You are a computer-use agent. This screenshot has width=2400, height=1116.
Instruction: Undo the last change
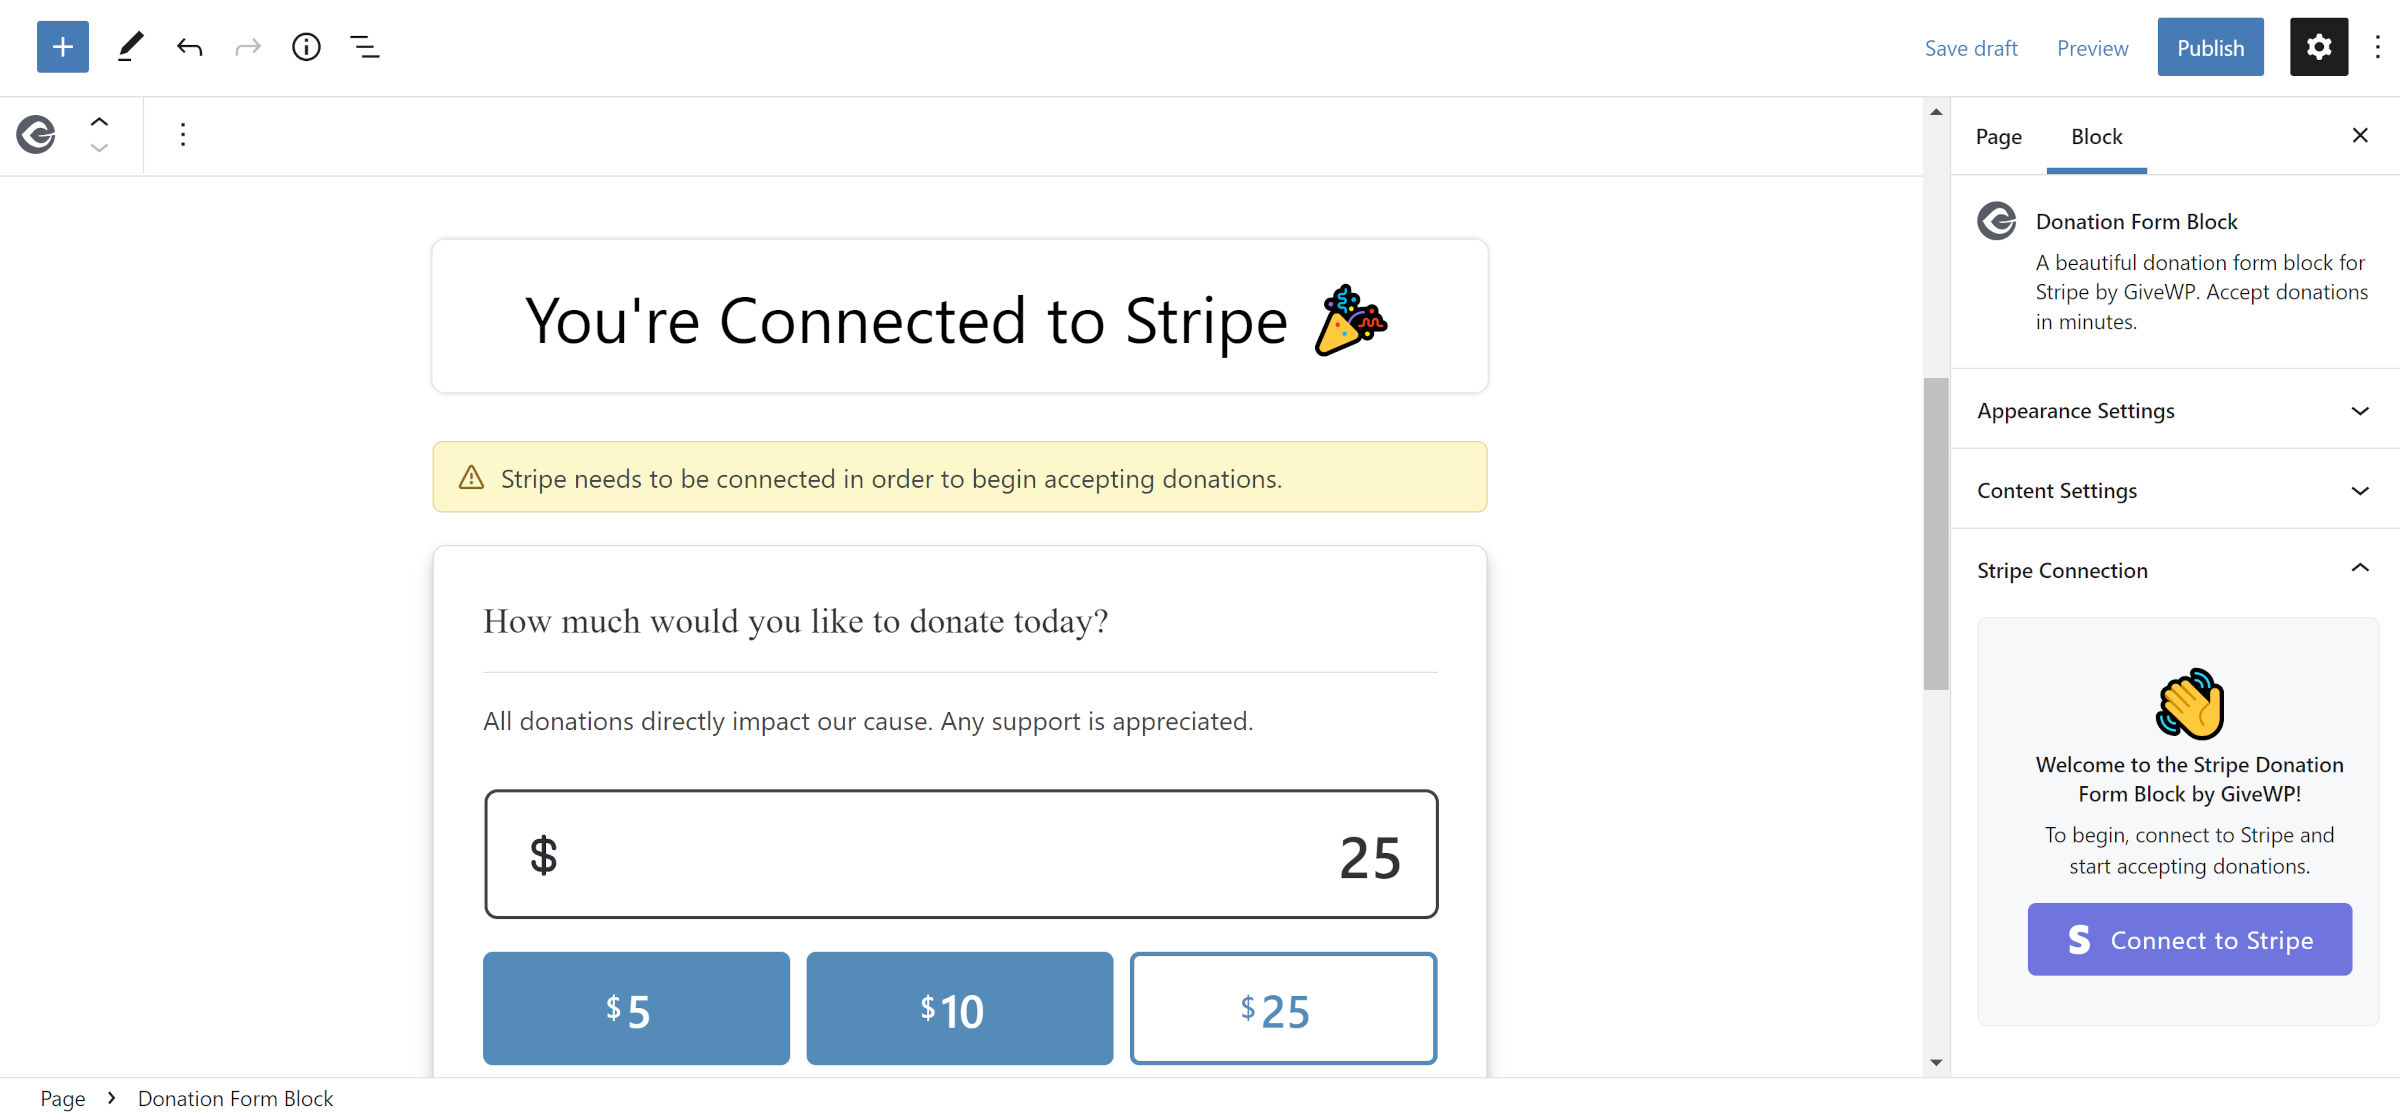189,47
